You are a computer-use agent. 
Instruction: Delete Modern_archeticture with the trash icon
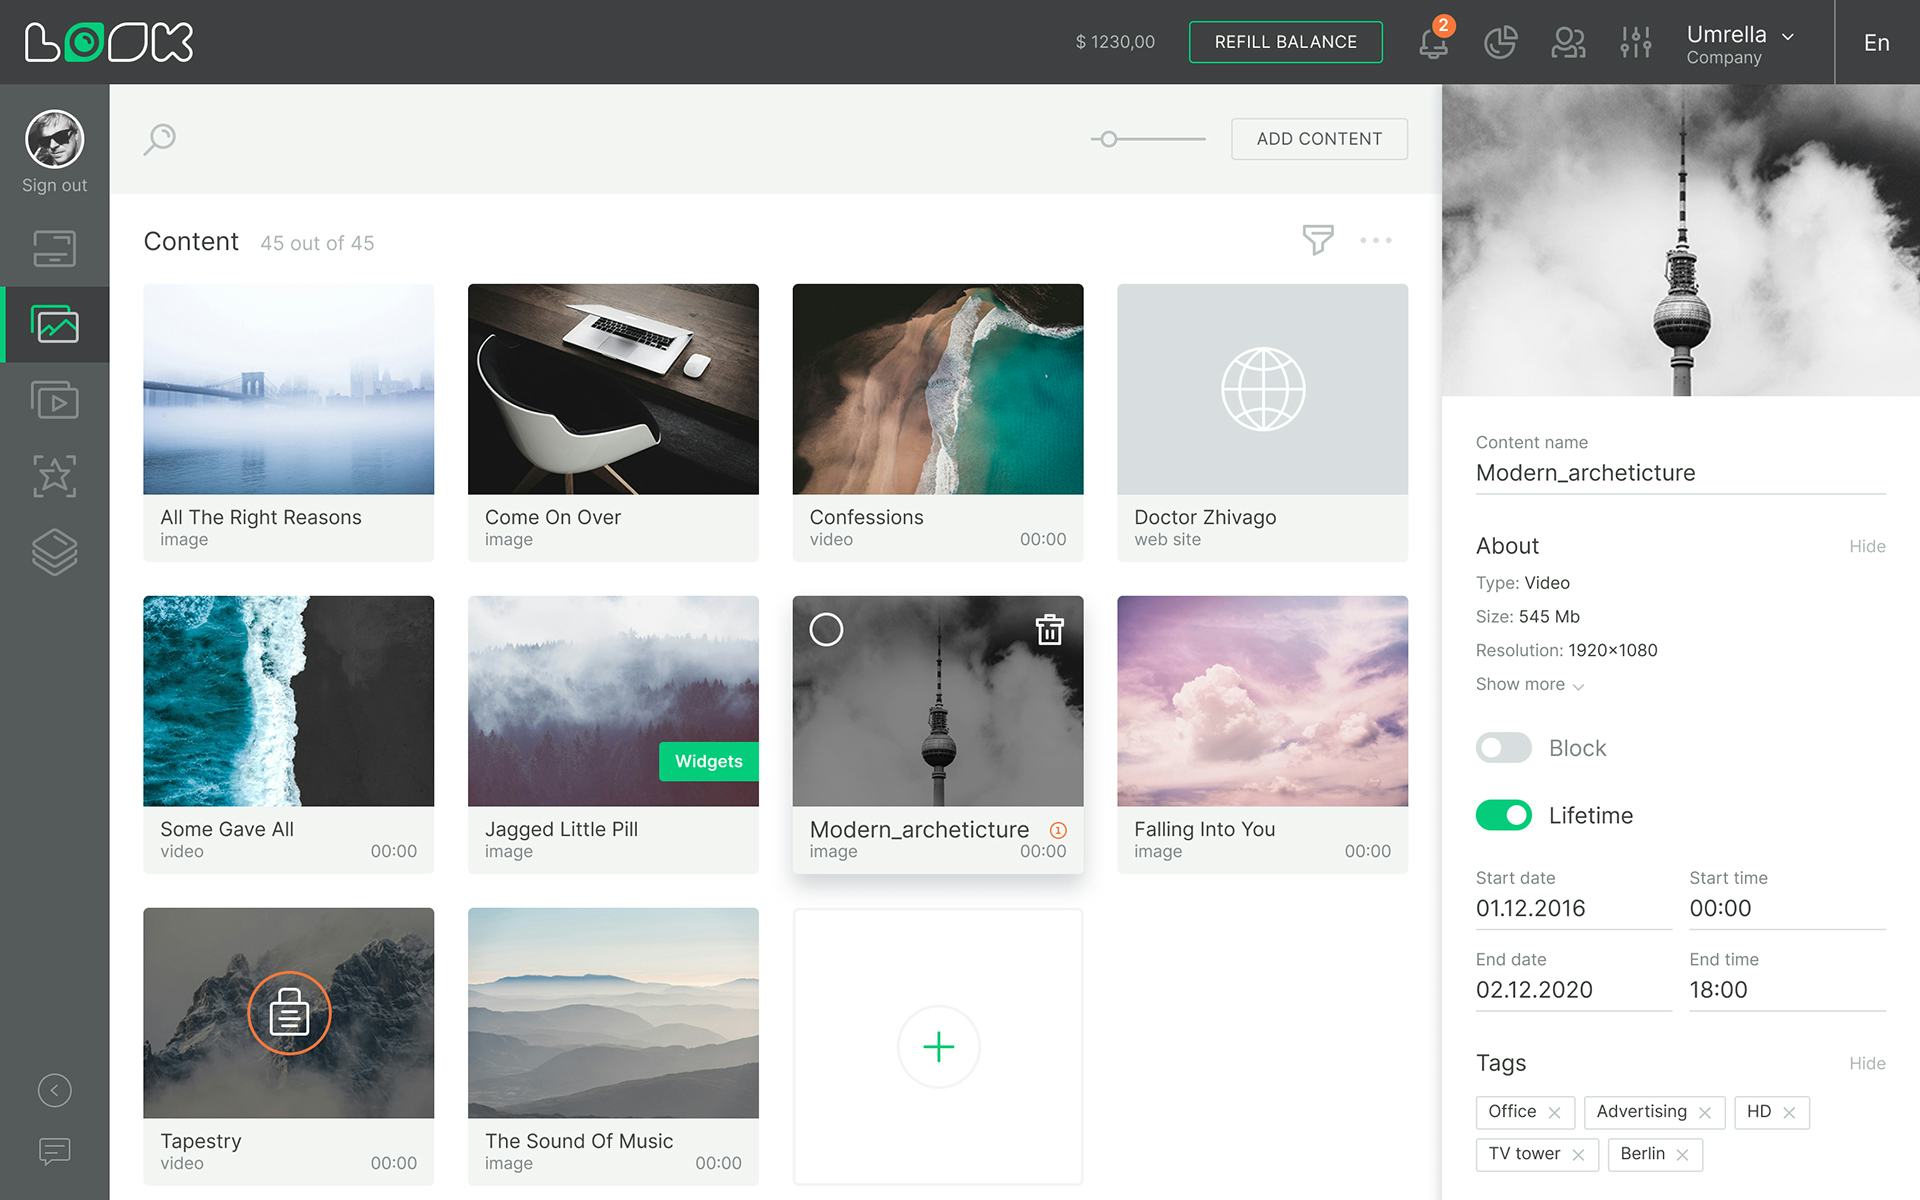click(1049, 630)
